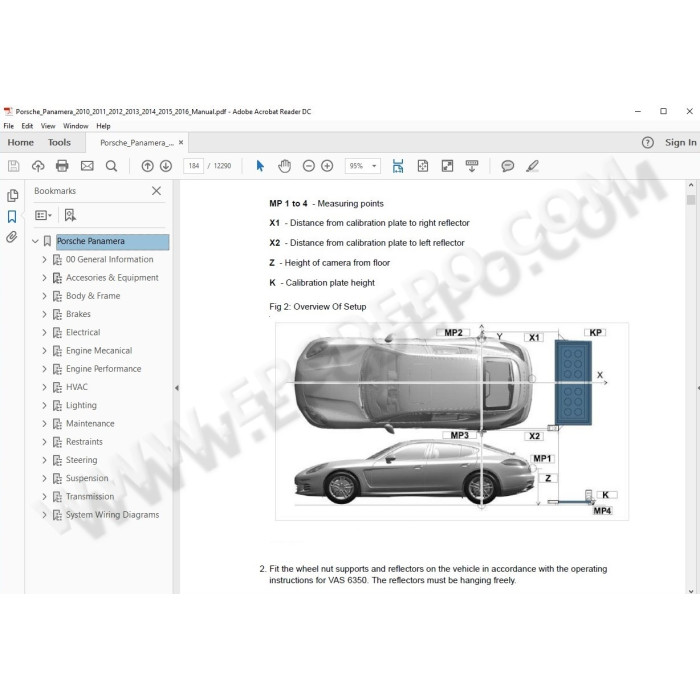Open the Window menu

75,126
